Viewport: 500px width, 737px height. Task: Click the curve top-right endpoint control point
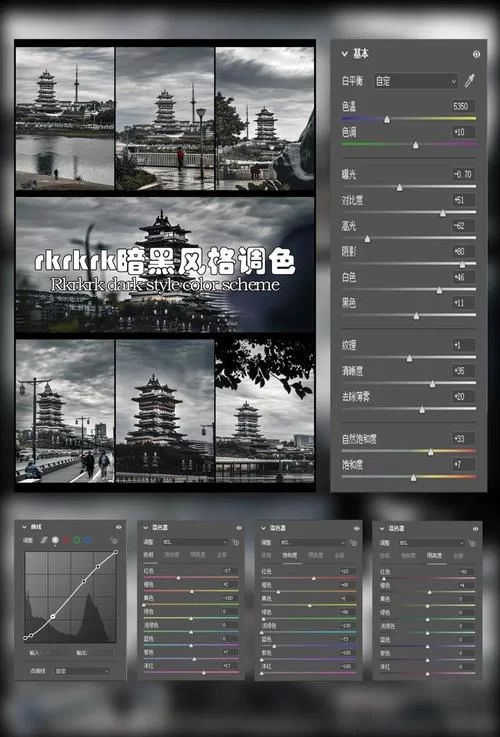point(116,552)
